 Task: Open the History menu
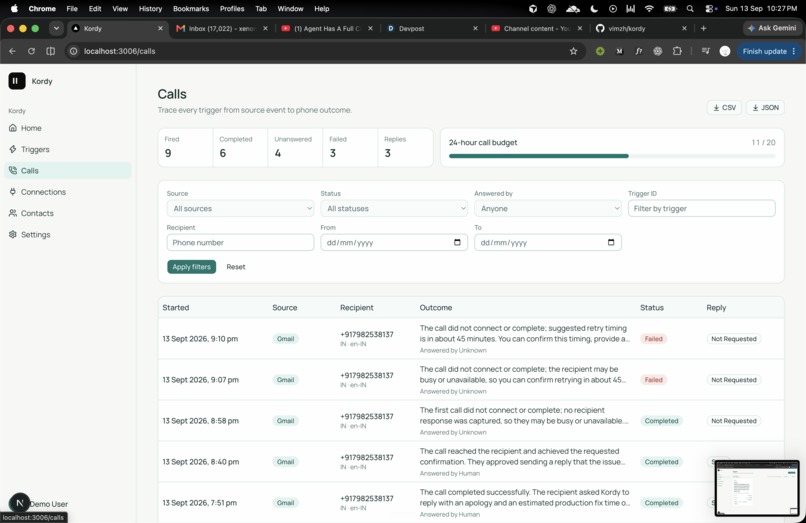(150, 9)
